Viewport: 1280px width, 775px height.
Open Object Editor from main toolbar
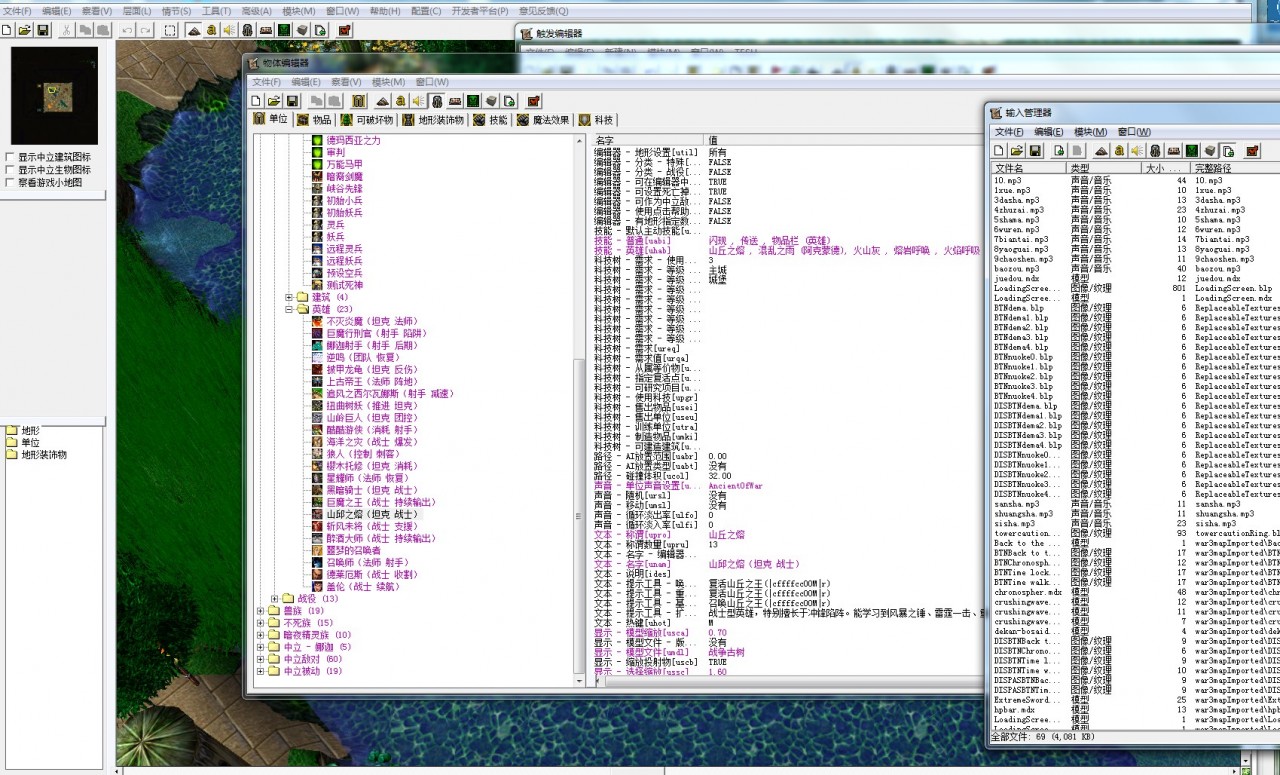(248, 30)
